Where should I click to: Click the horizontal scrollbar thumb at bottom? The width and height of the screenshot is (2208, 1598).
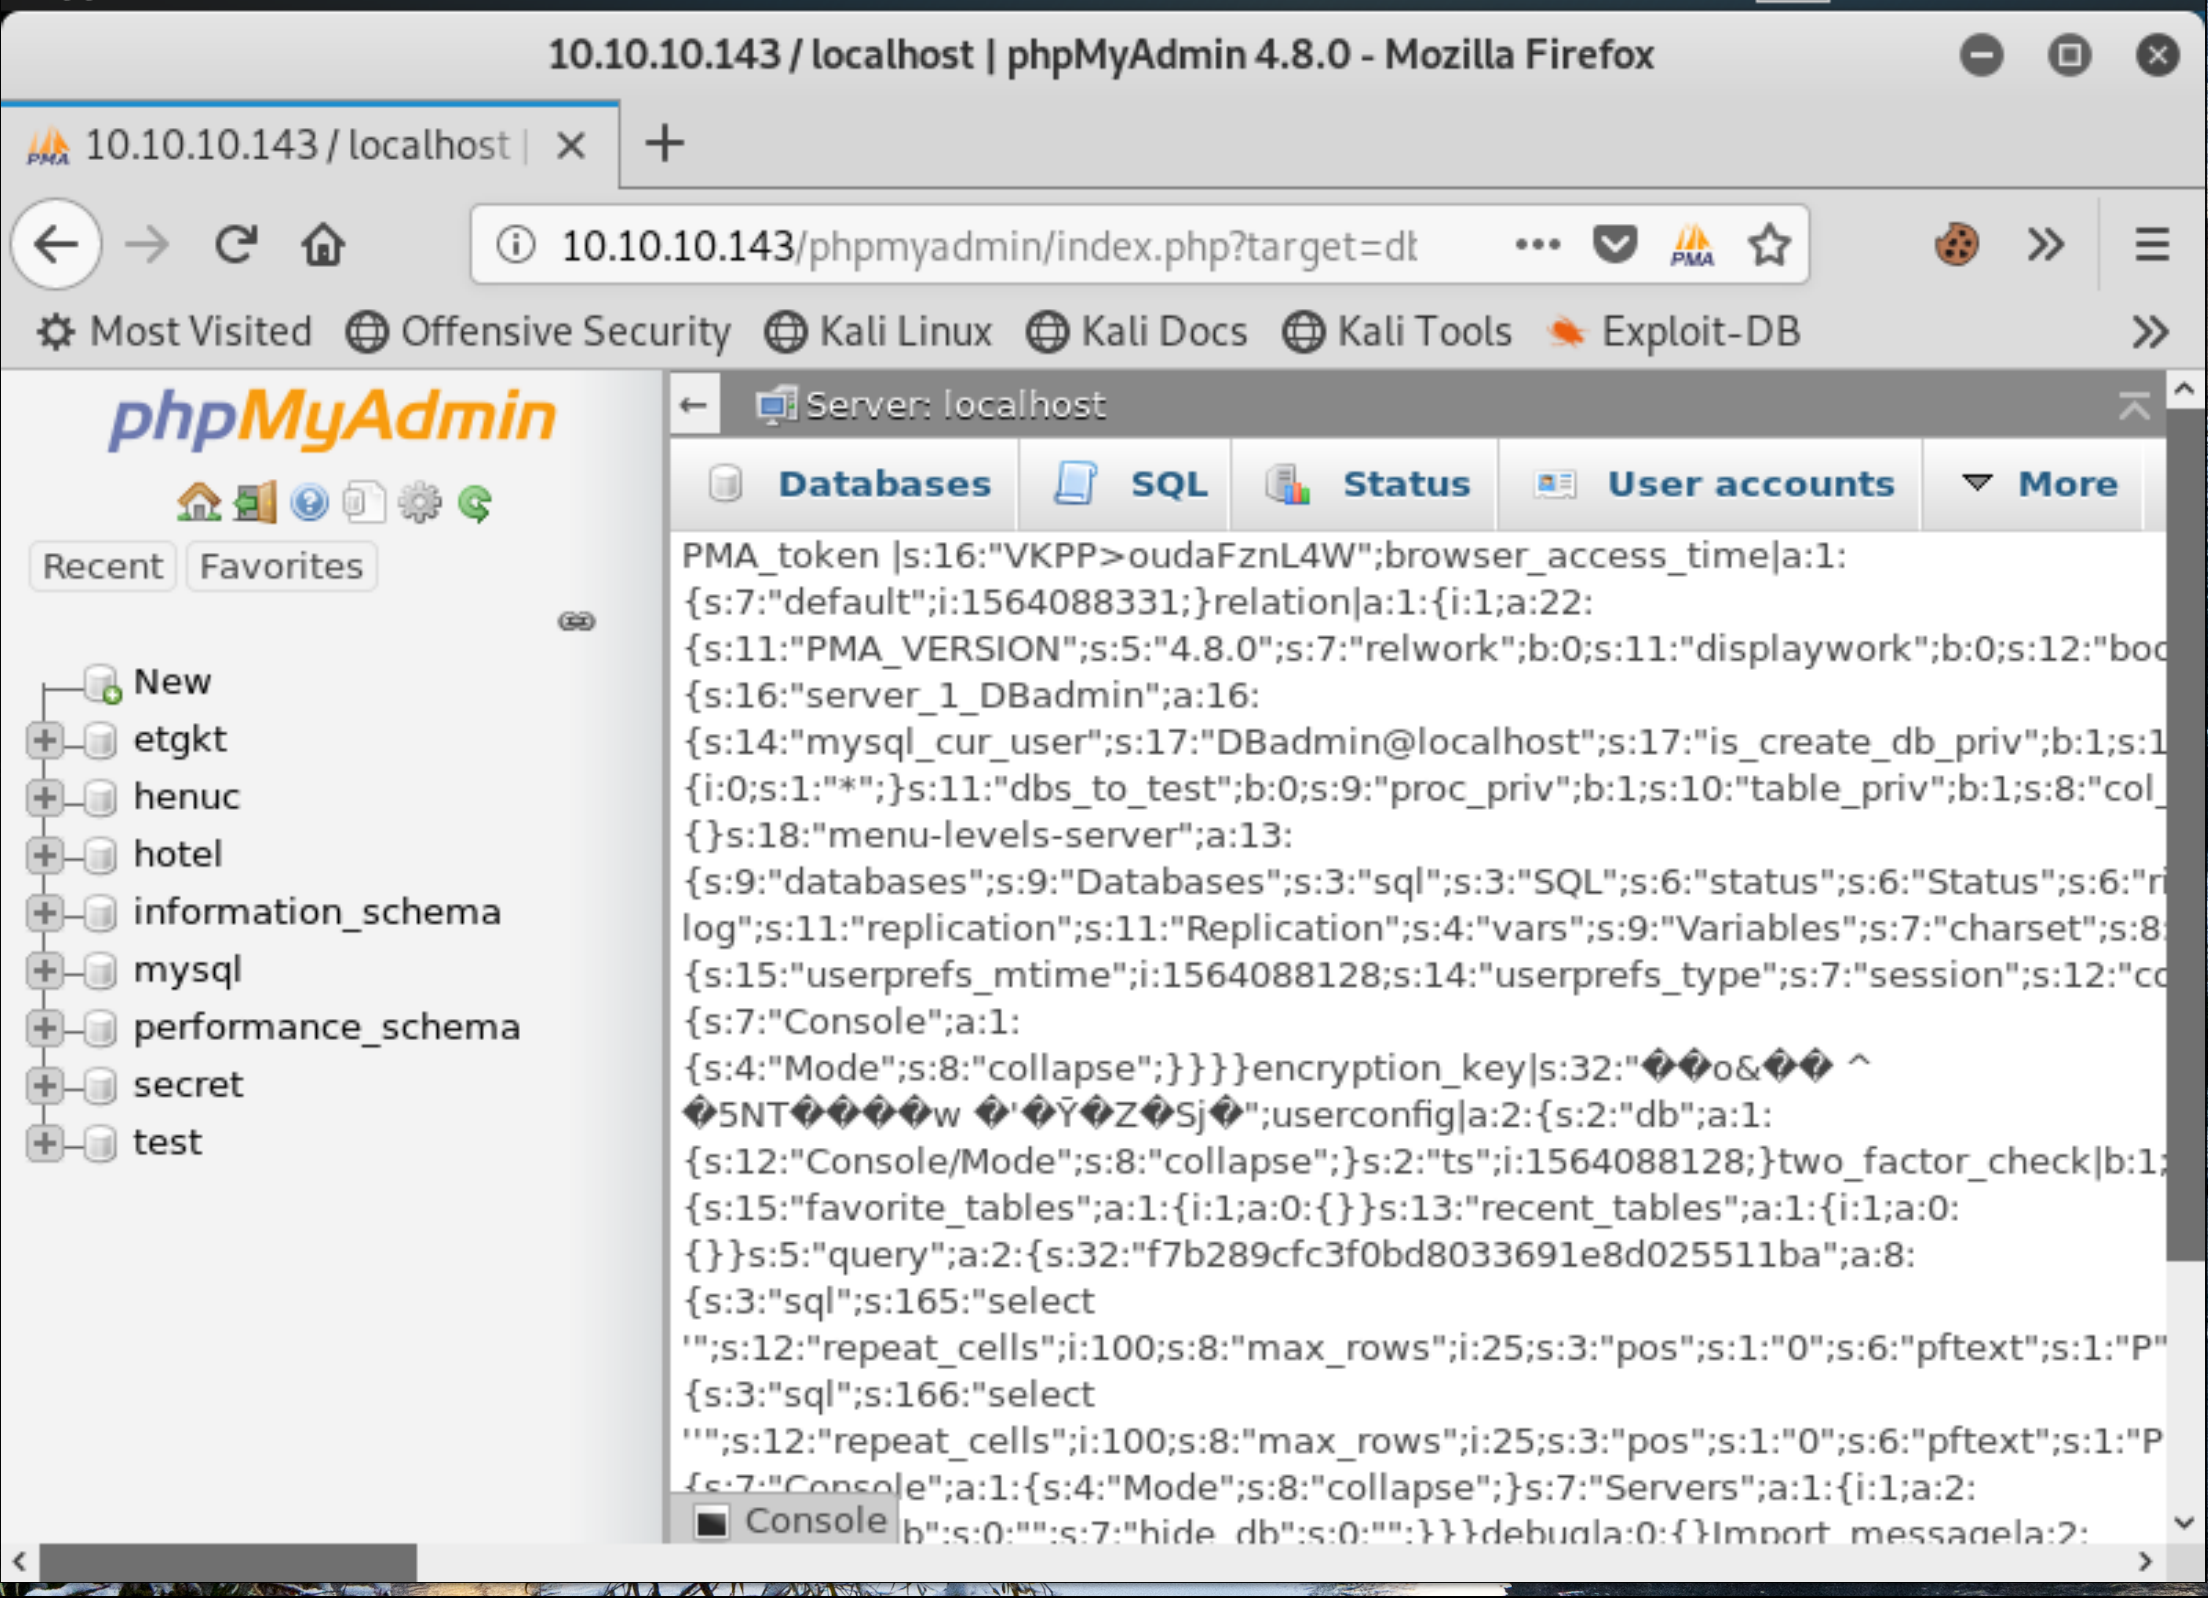[x=227, y=1562]
